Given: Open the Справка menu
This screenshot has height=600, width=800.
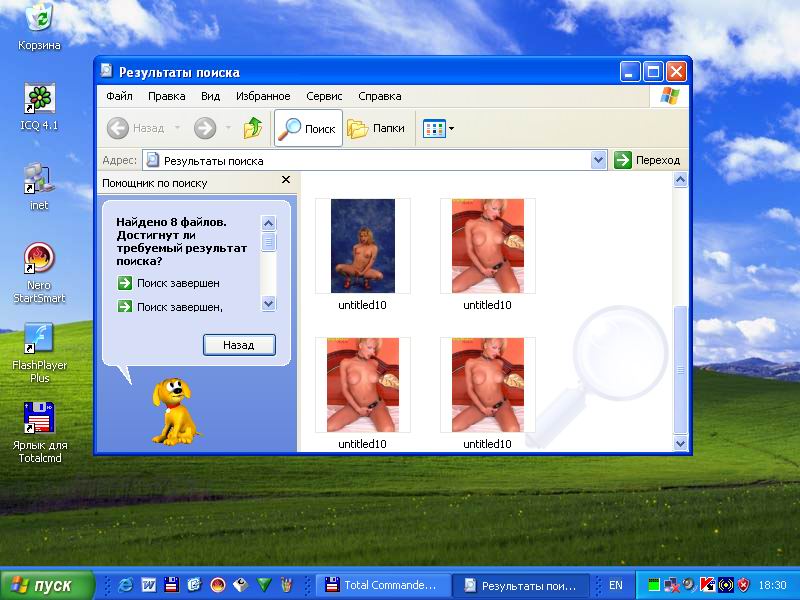Looking at the screenshot, I should [x=380, y=96].
